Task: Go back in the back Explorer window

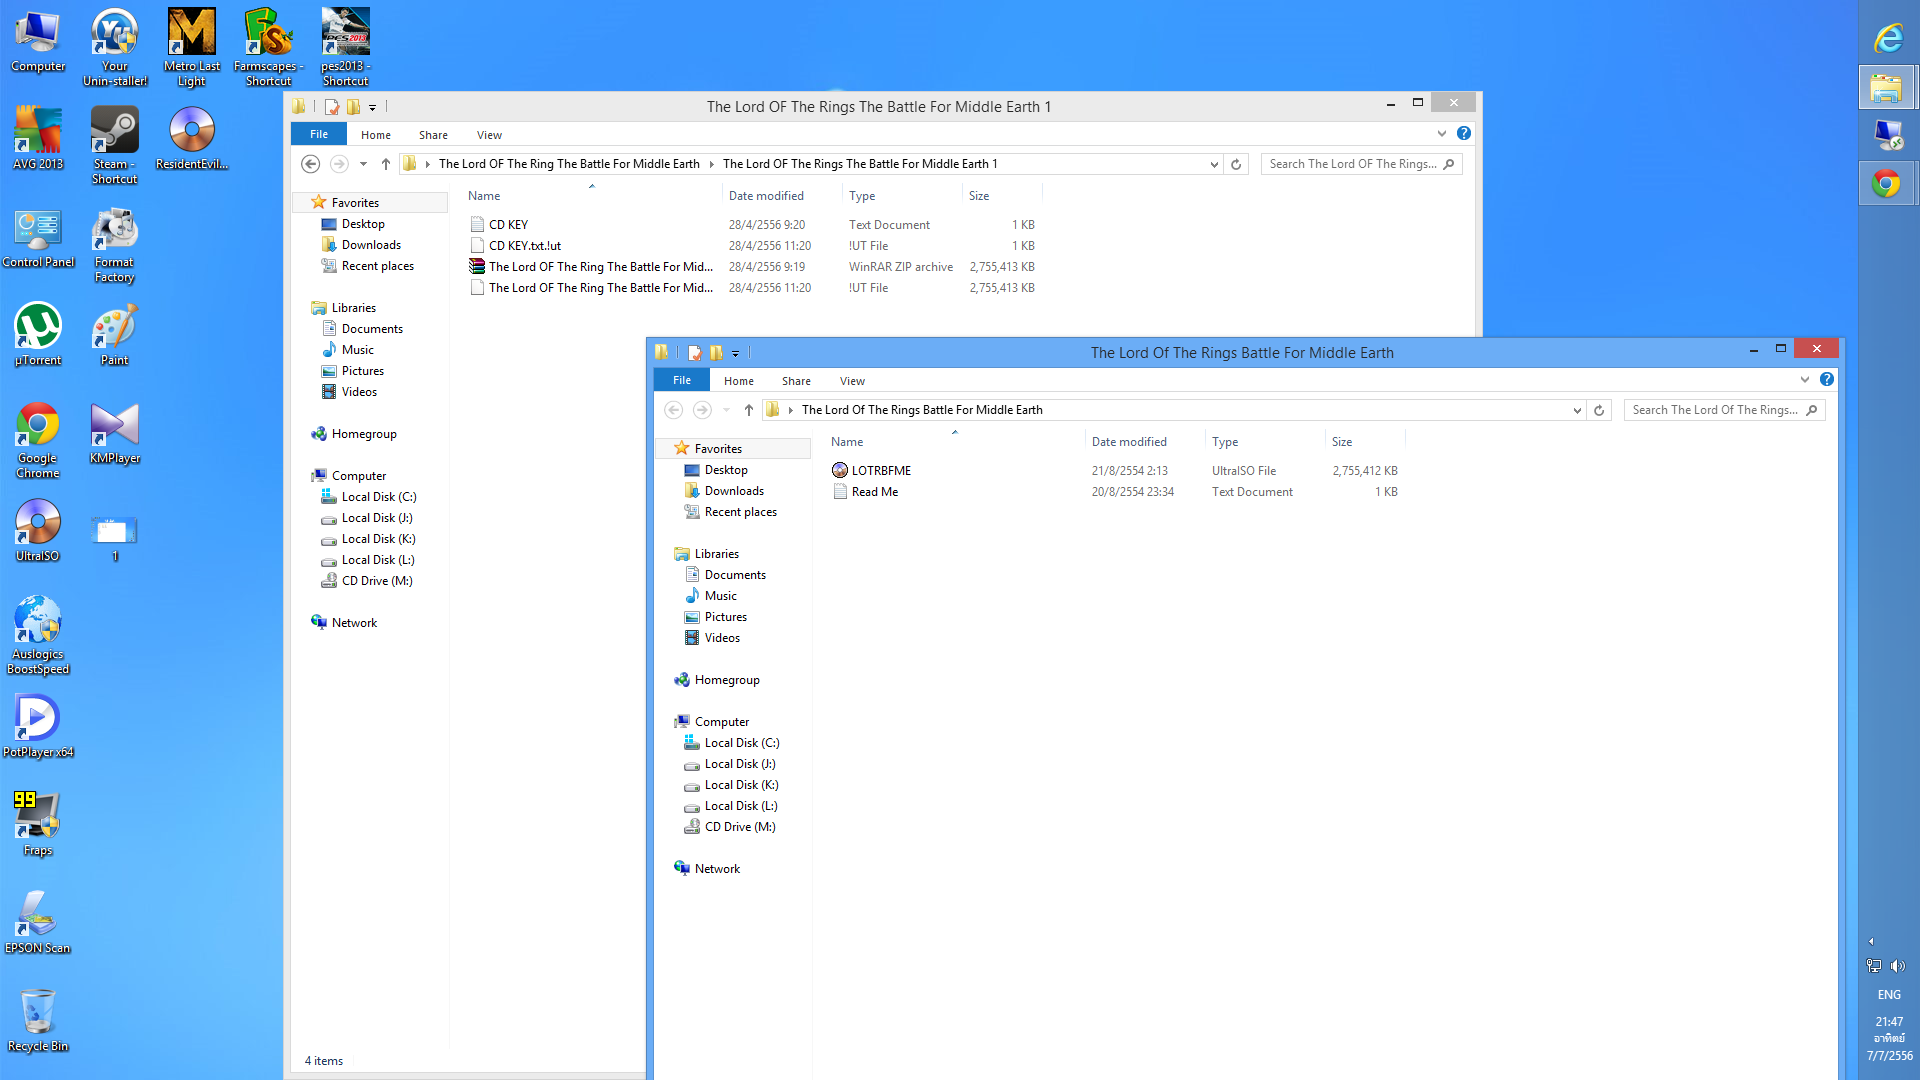Action: [x=310, y=164]
